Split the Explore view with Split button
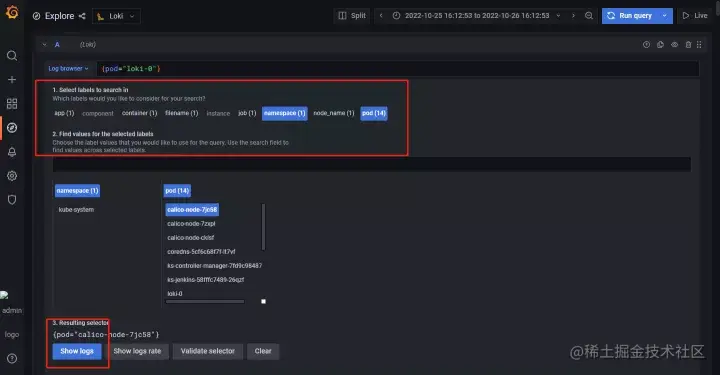Viewport: 720px width, 375px height. point(352,16)
